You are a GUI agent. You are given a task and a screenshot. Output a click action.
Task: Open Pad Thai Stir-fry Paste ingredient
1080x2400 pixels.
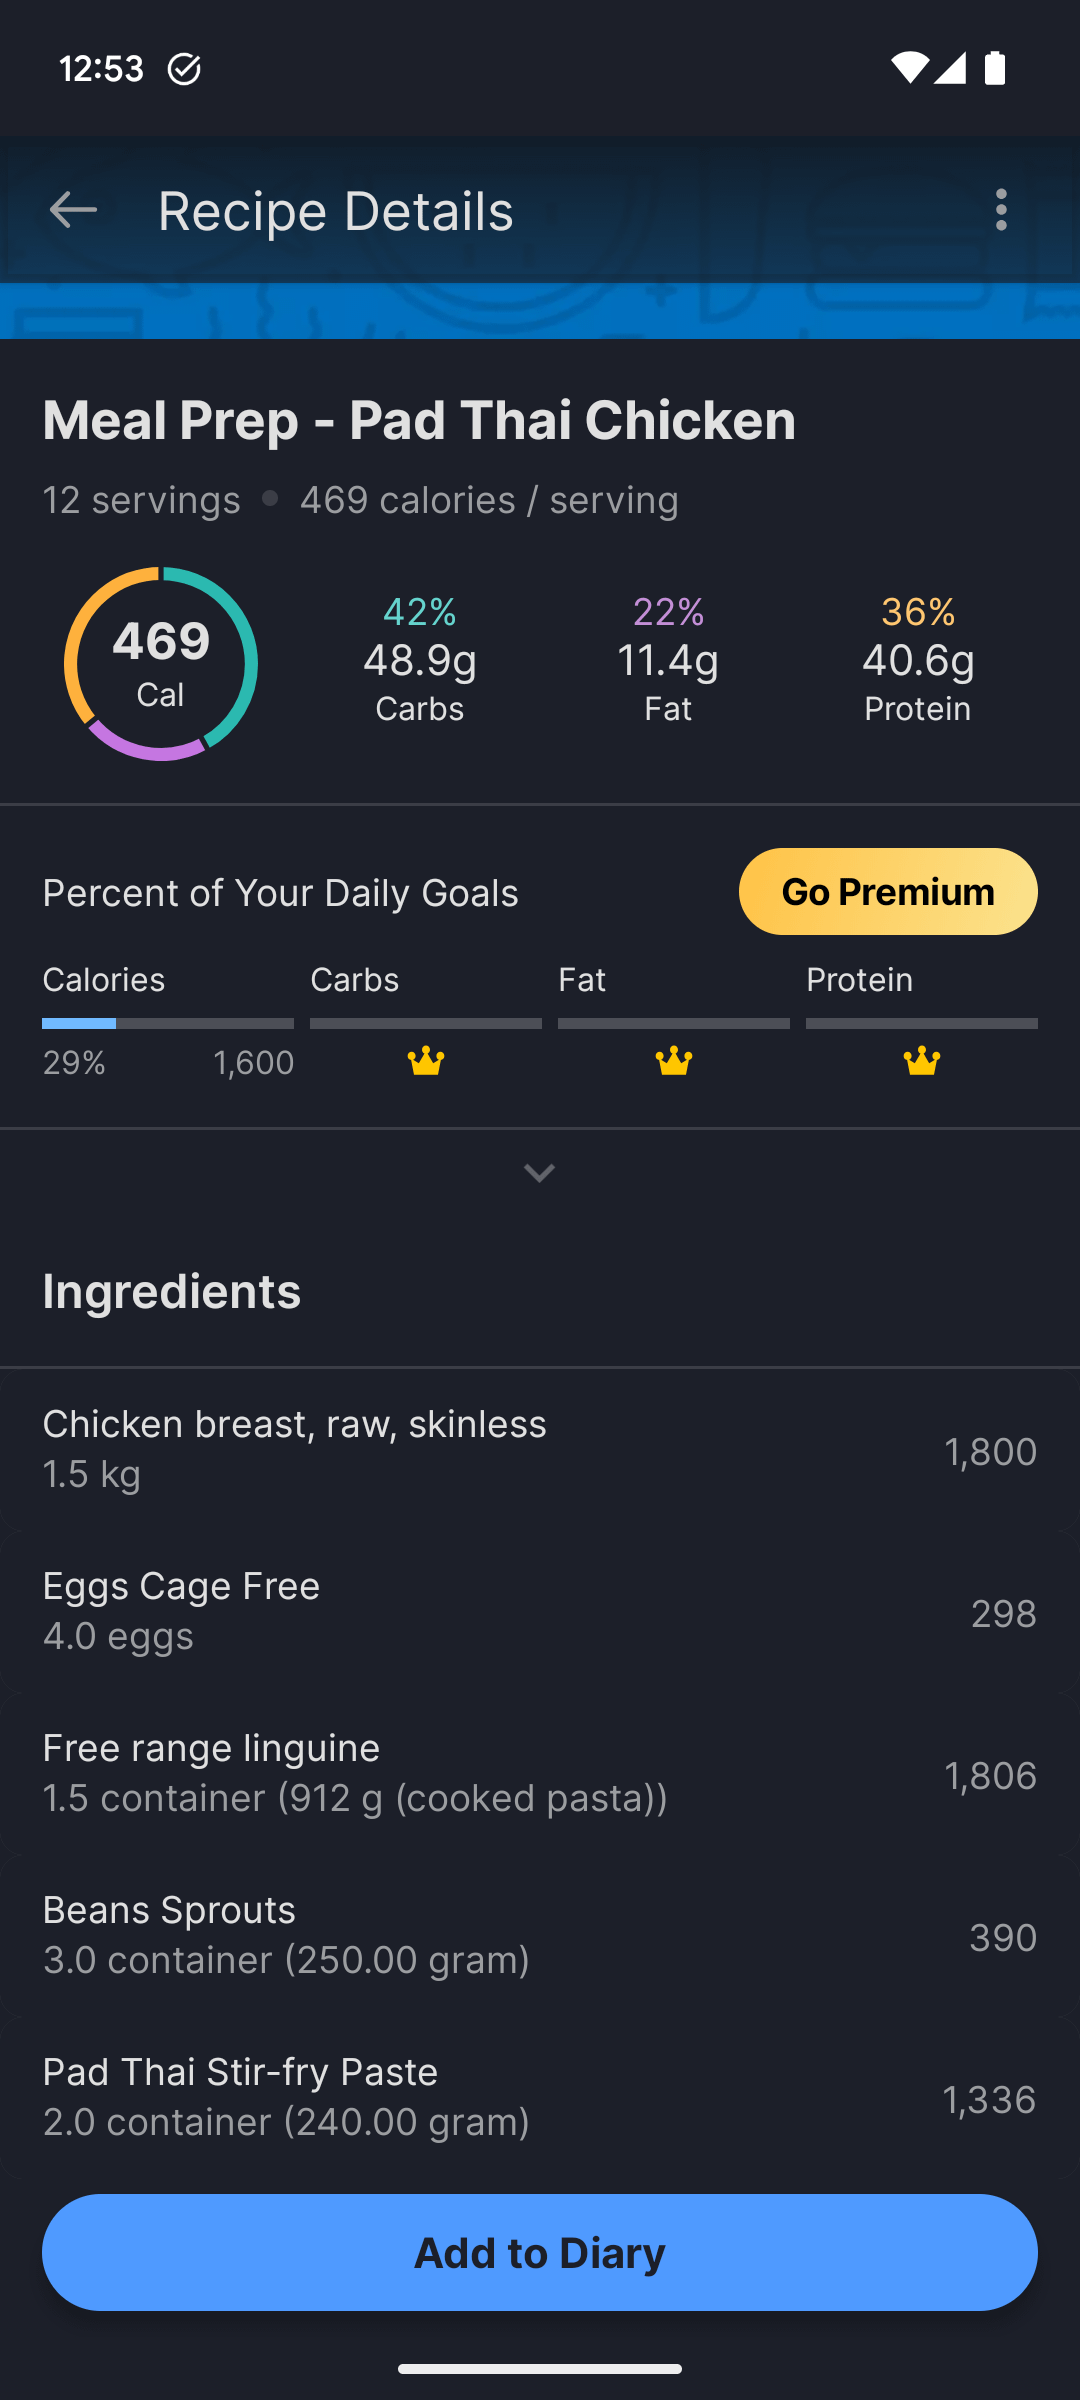[x=540, y=2097]
